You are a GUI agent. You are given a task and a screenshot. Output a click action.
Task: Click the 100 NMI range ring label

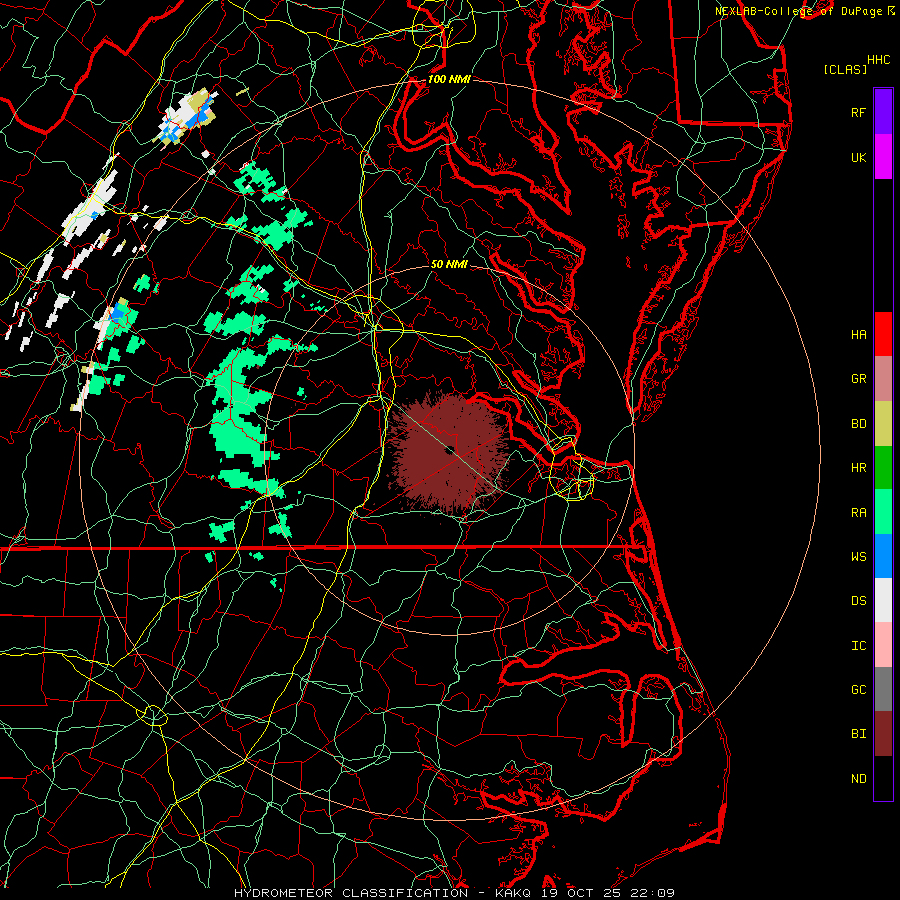pos(449,79)
